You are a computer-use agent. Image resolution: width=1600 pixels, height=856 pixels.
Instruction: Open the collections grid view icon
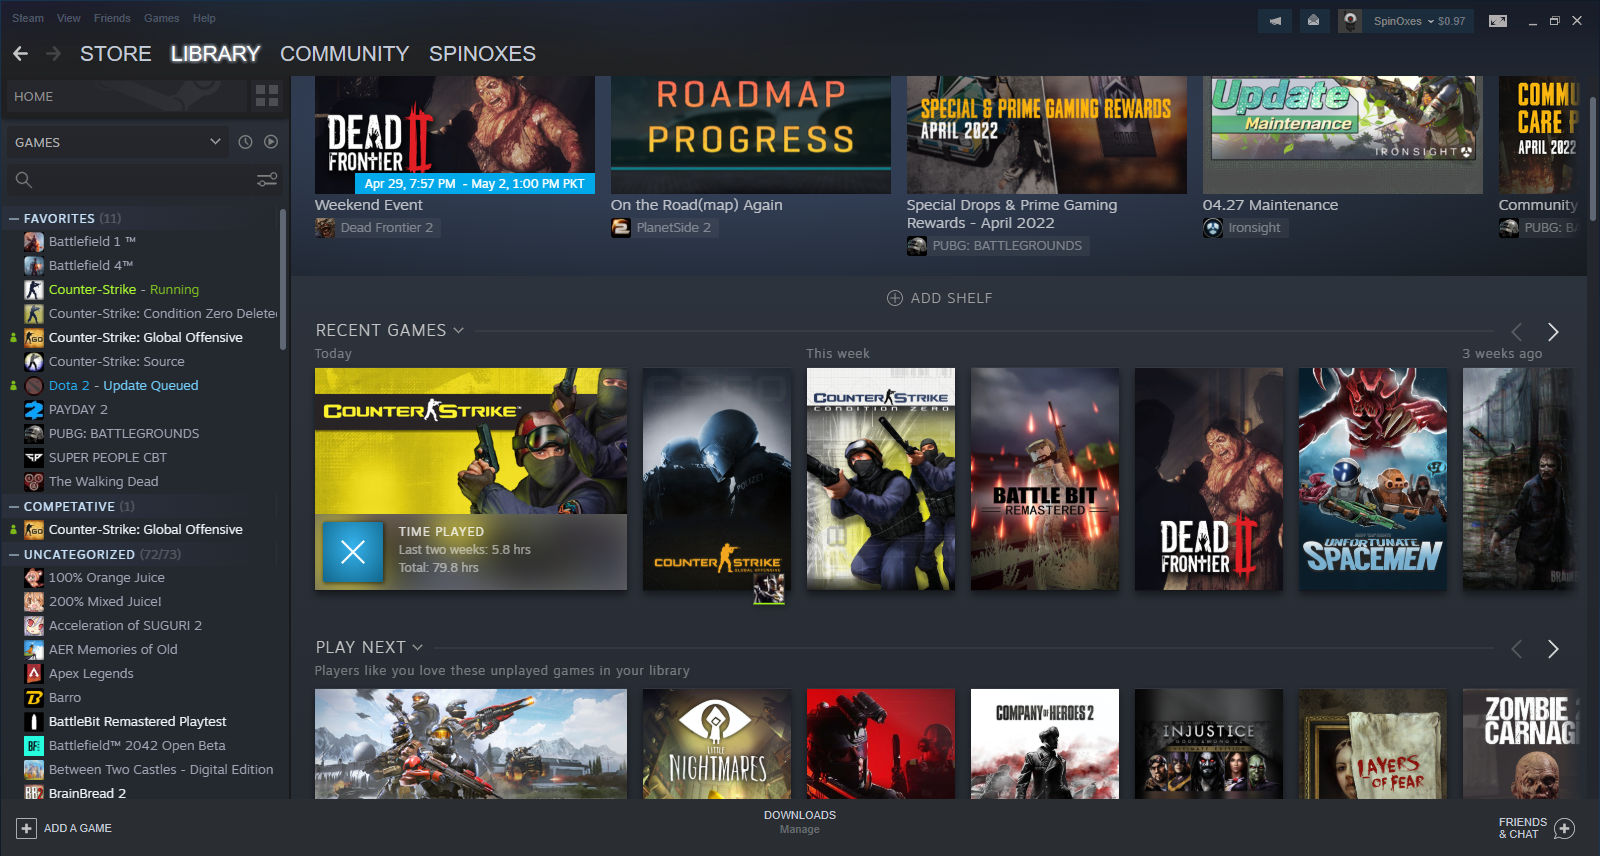pos(267,96)
